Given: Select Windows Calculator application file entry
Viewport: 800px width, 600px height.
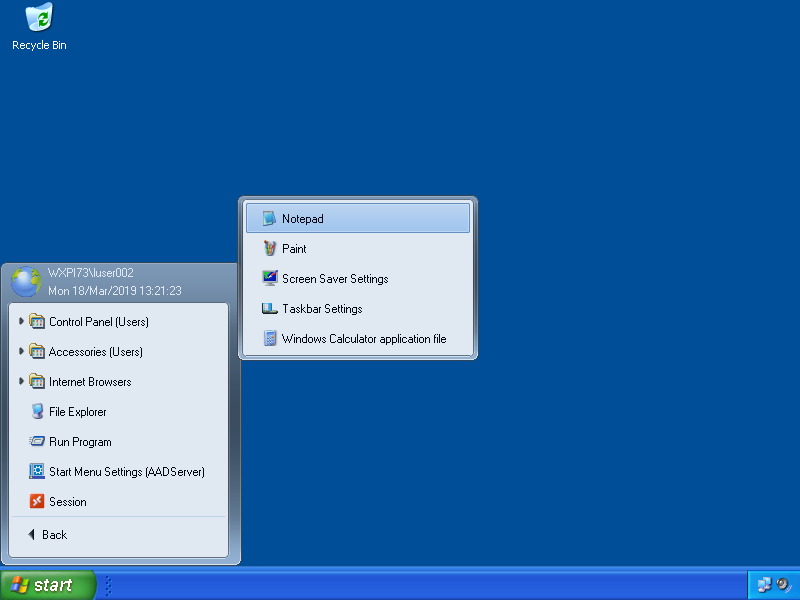Looking at the screenshot, I should click(x=363, y=339).
